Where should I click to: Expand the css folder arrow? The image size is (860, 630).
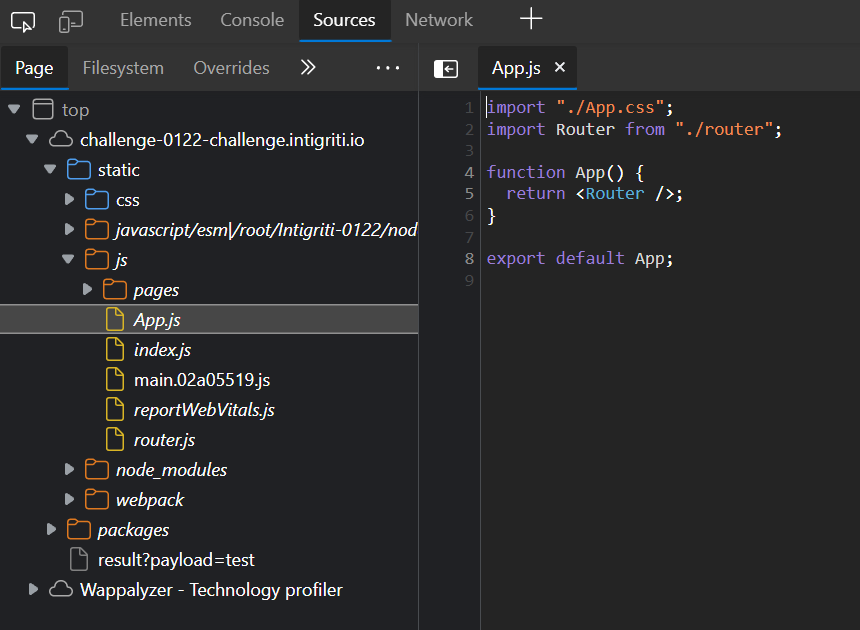point(69,200)
